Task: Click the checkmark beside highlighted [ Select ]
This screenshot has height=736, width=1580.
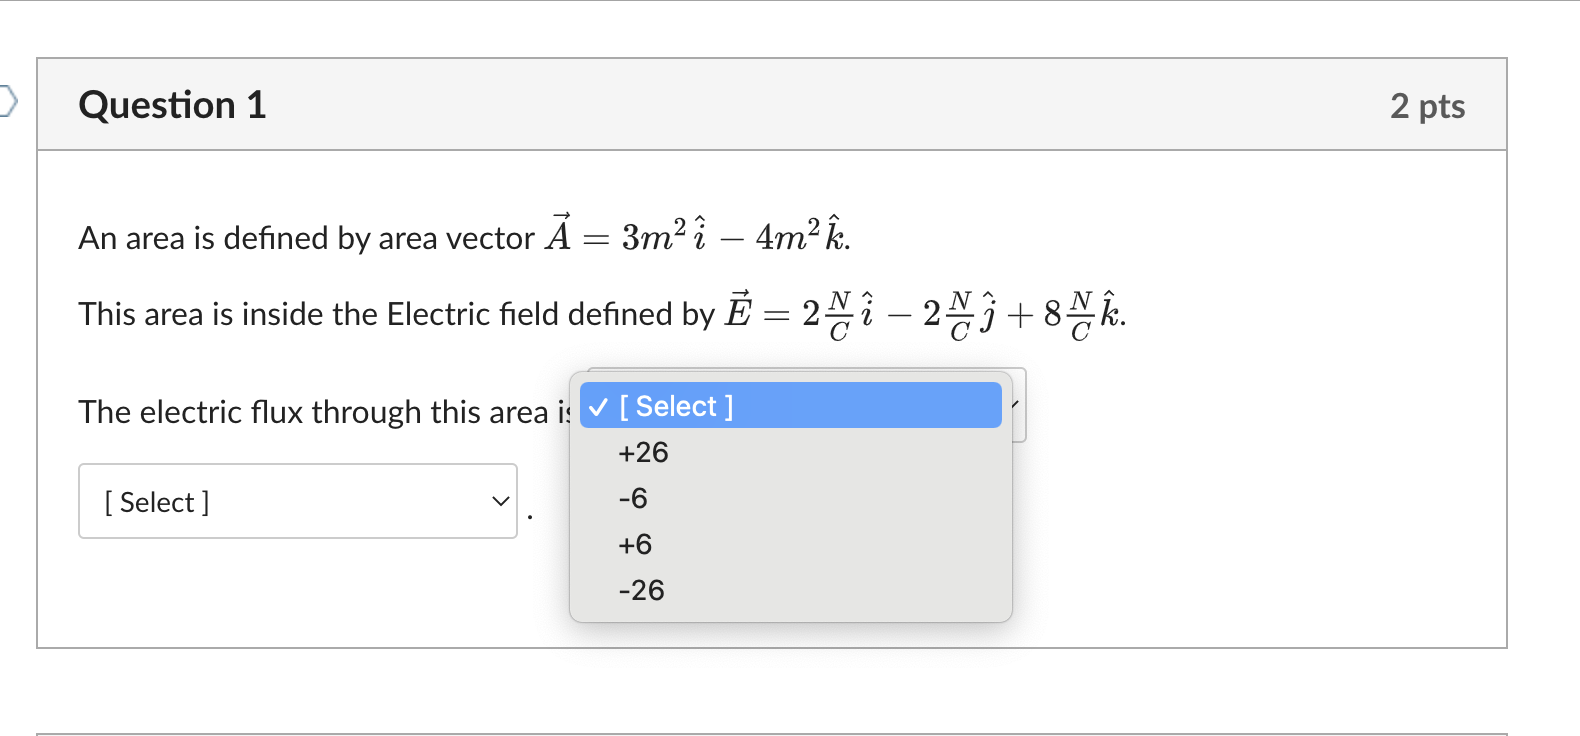Action: coord(599,407)
